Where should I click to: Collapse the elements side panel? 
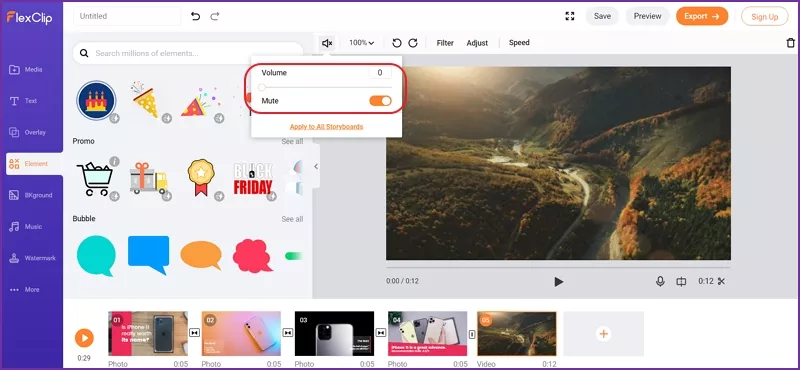(x=316, y=166)
